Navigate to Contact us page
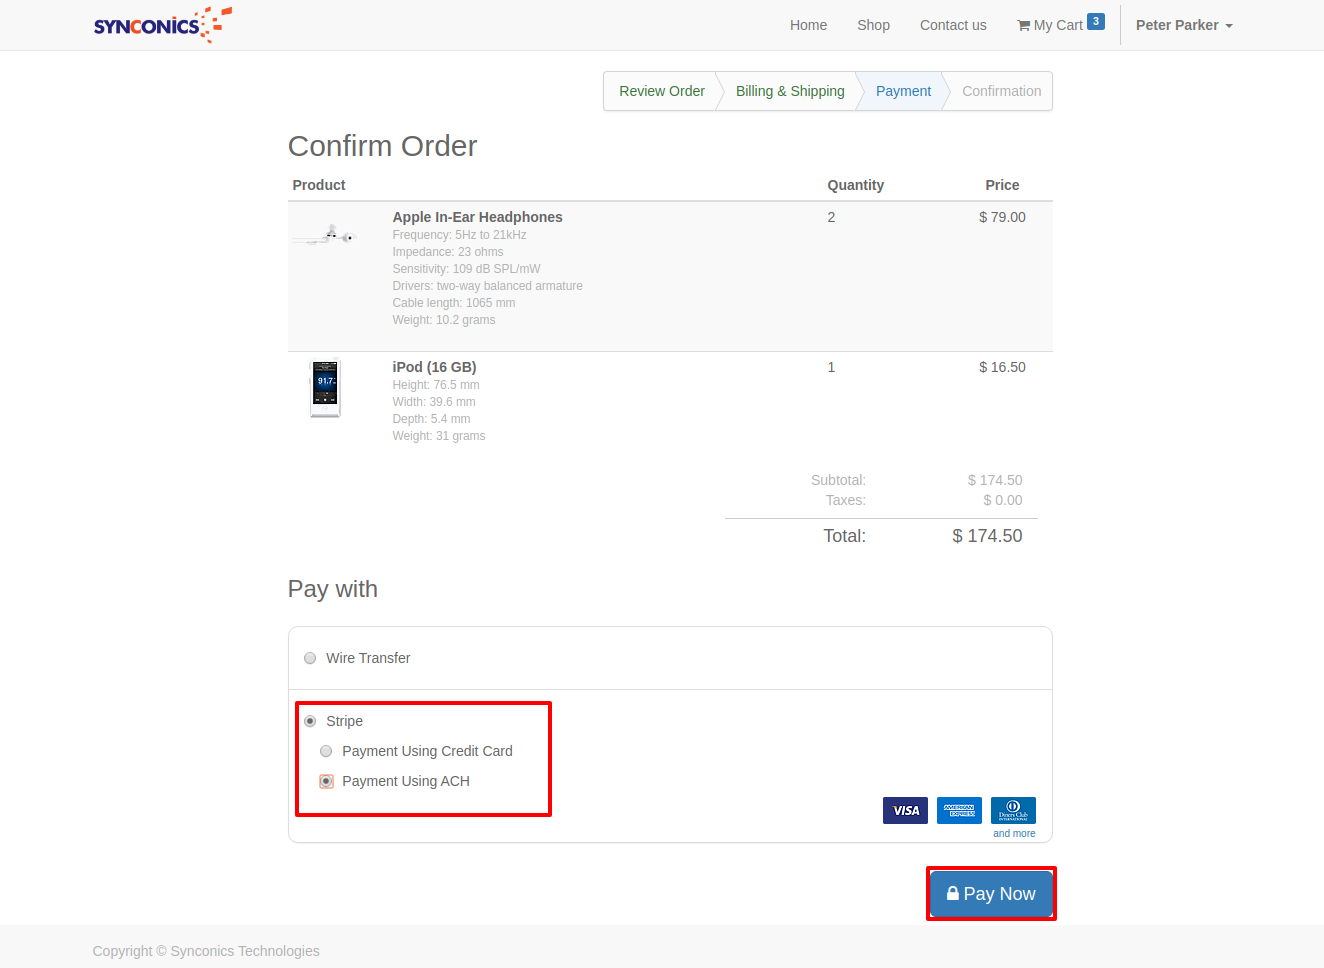This screenshot has width=1324, height=968. (x=952, y=25)
